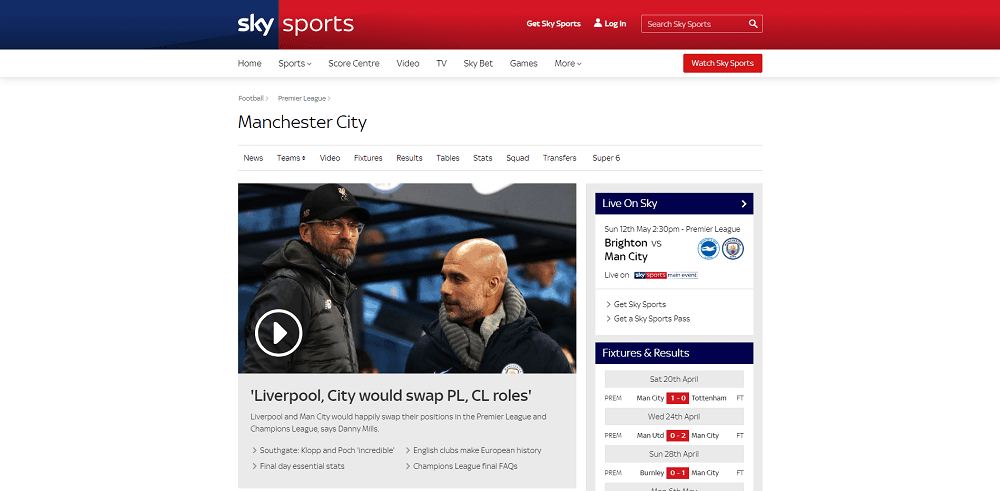Click the Live On Sky arrow

point(744,204)
